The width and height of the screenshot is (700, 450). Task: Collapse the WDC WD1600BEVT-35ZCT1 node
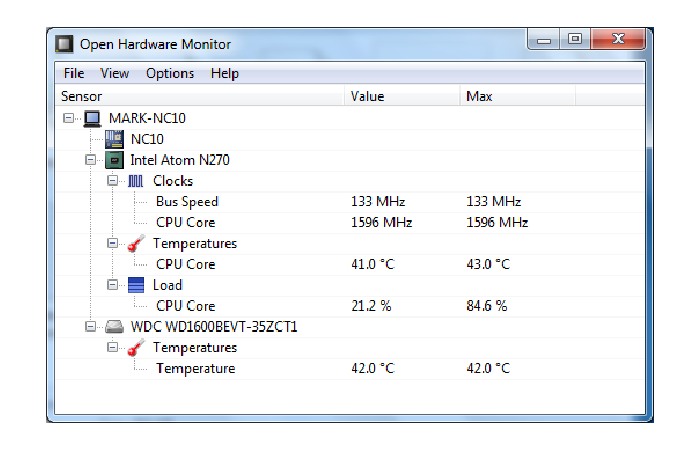click(x=90, y=327)
